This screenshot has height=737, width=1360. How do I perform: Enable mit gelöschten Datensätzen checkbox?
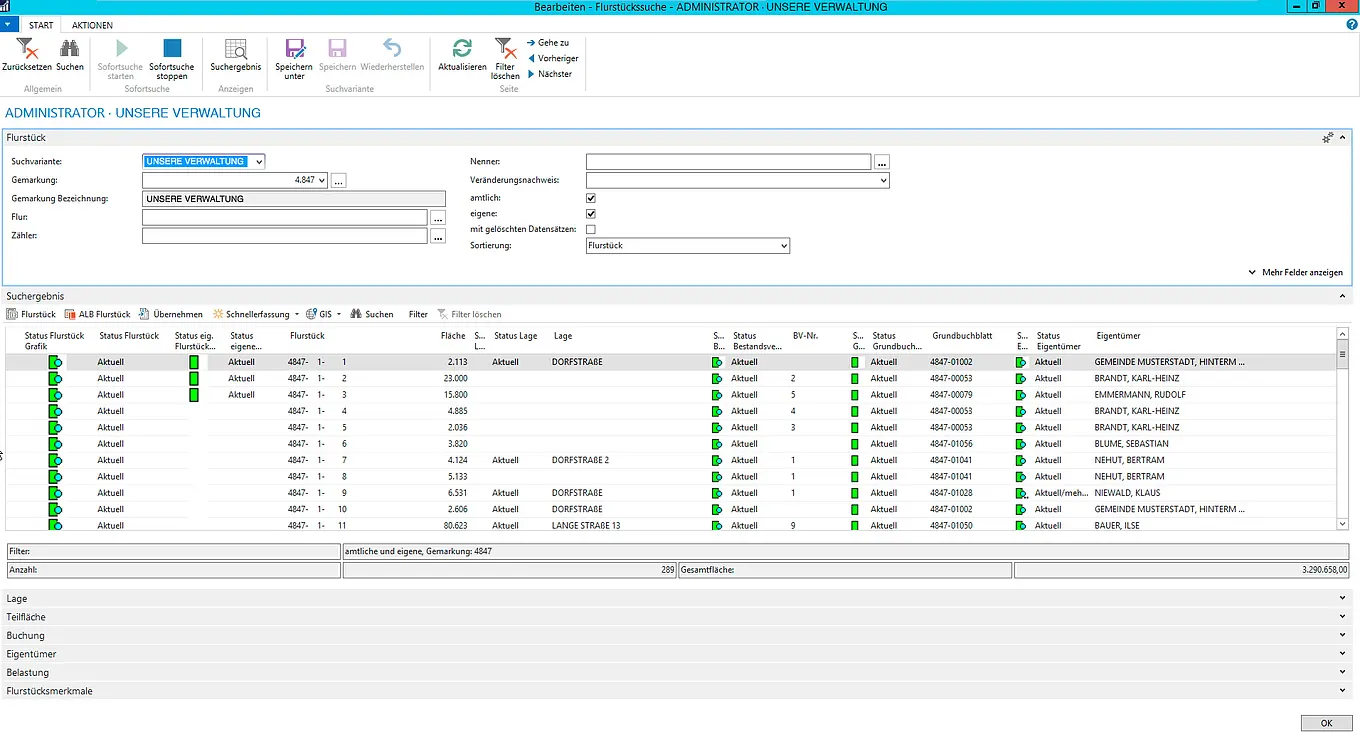(x=591, y=230)
